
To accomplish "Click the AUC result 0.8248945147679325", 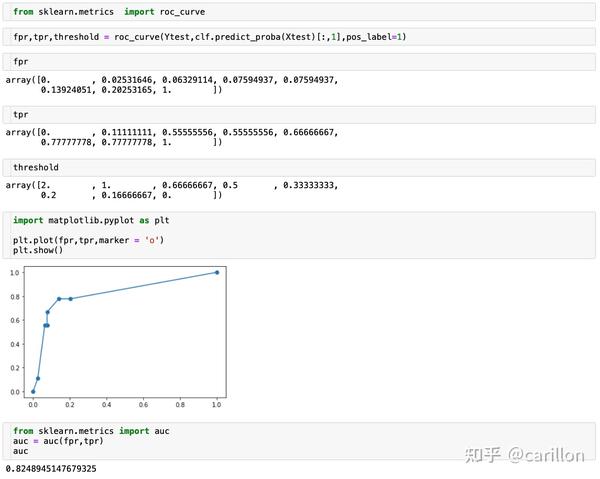I will pos(51,468).
